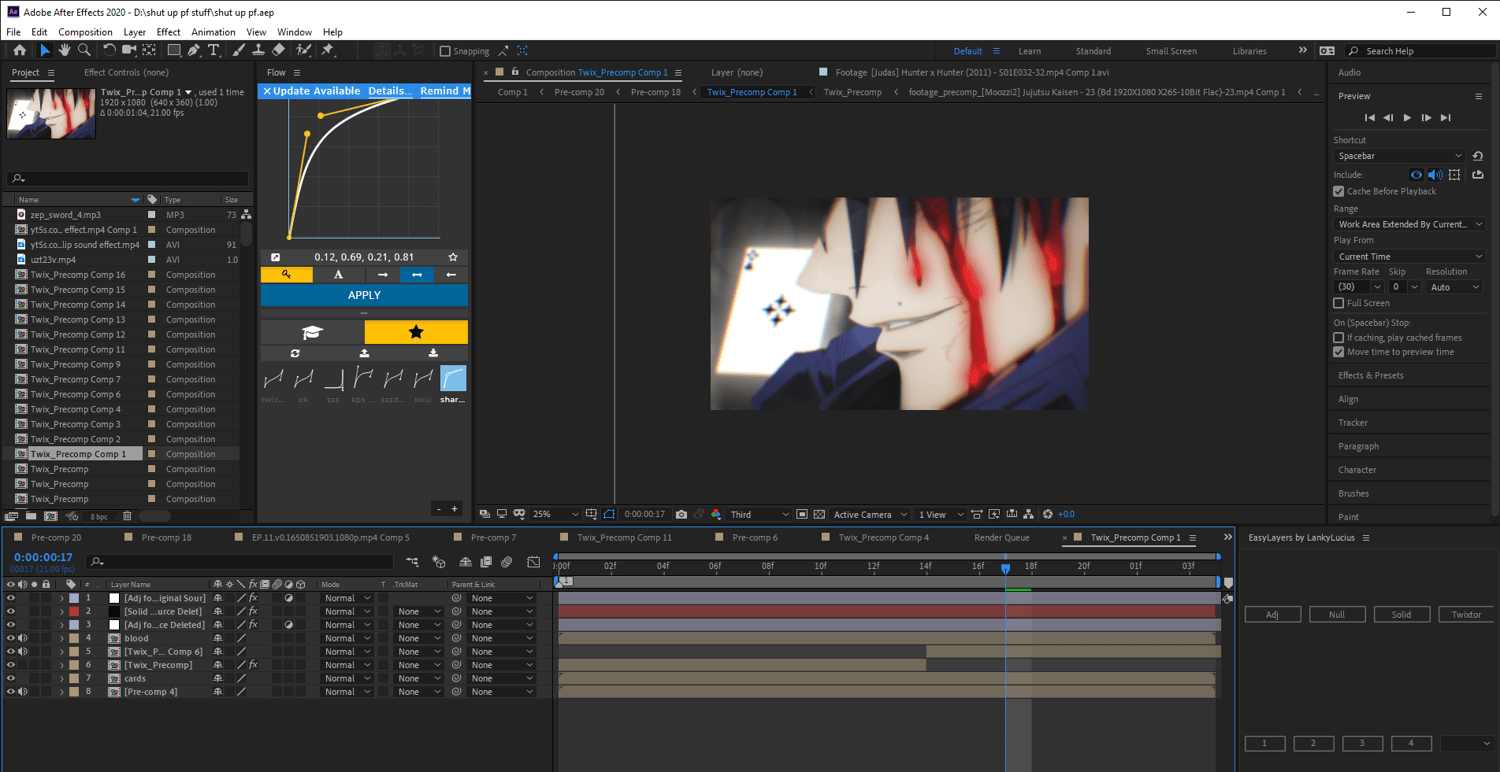Click the tan label swatch of blood layer
Image resolution: width=1500 pixels, height=772 pixels.
(74, 638)
